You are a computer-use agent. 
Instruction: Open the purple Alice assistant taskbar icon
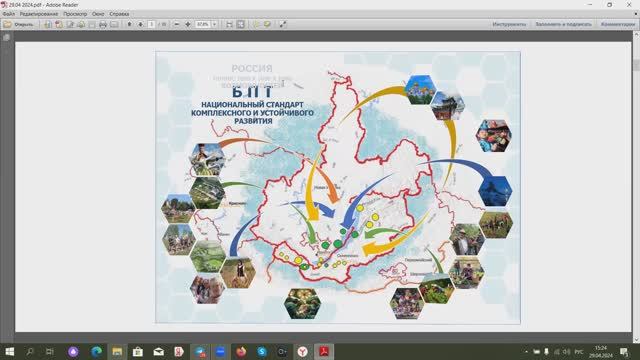73,351
